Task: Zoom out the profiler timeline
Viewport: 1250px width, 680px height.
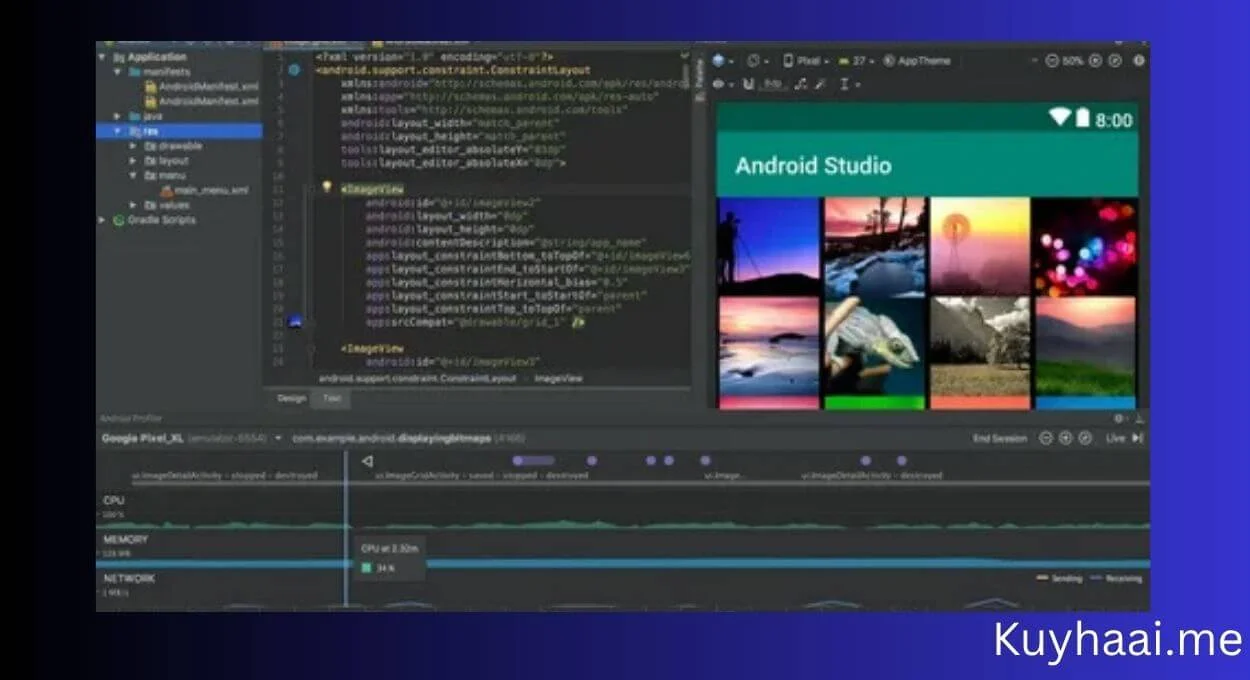Action: pos(1046,438)
